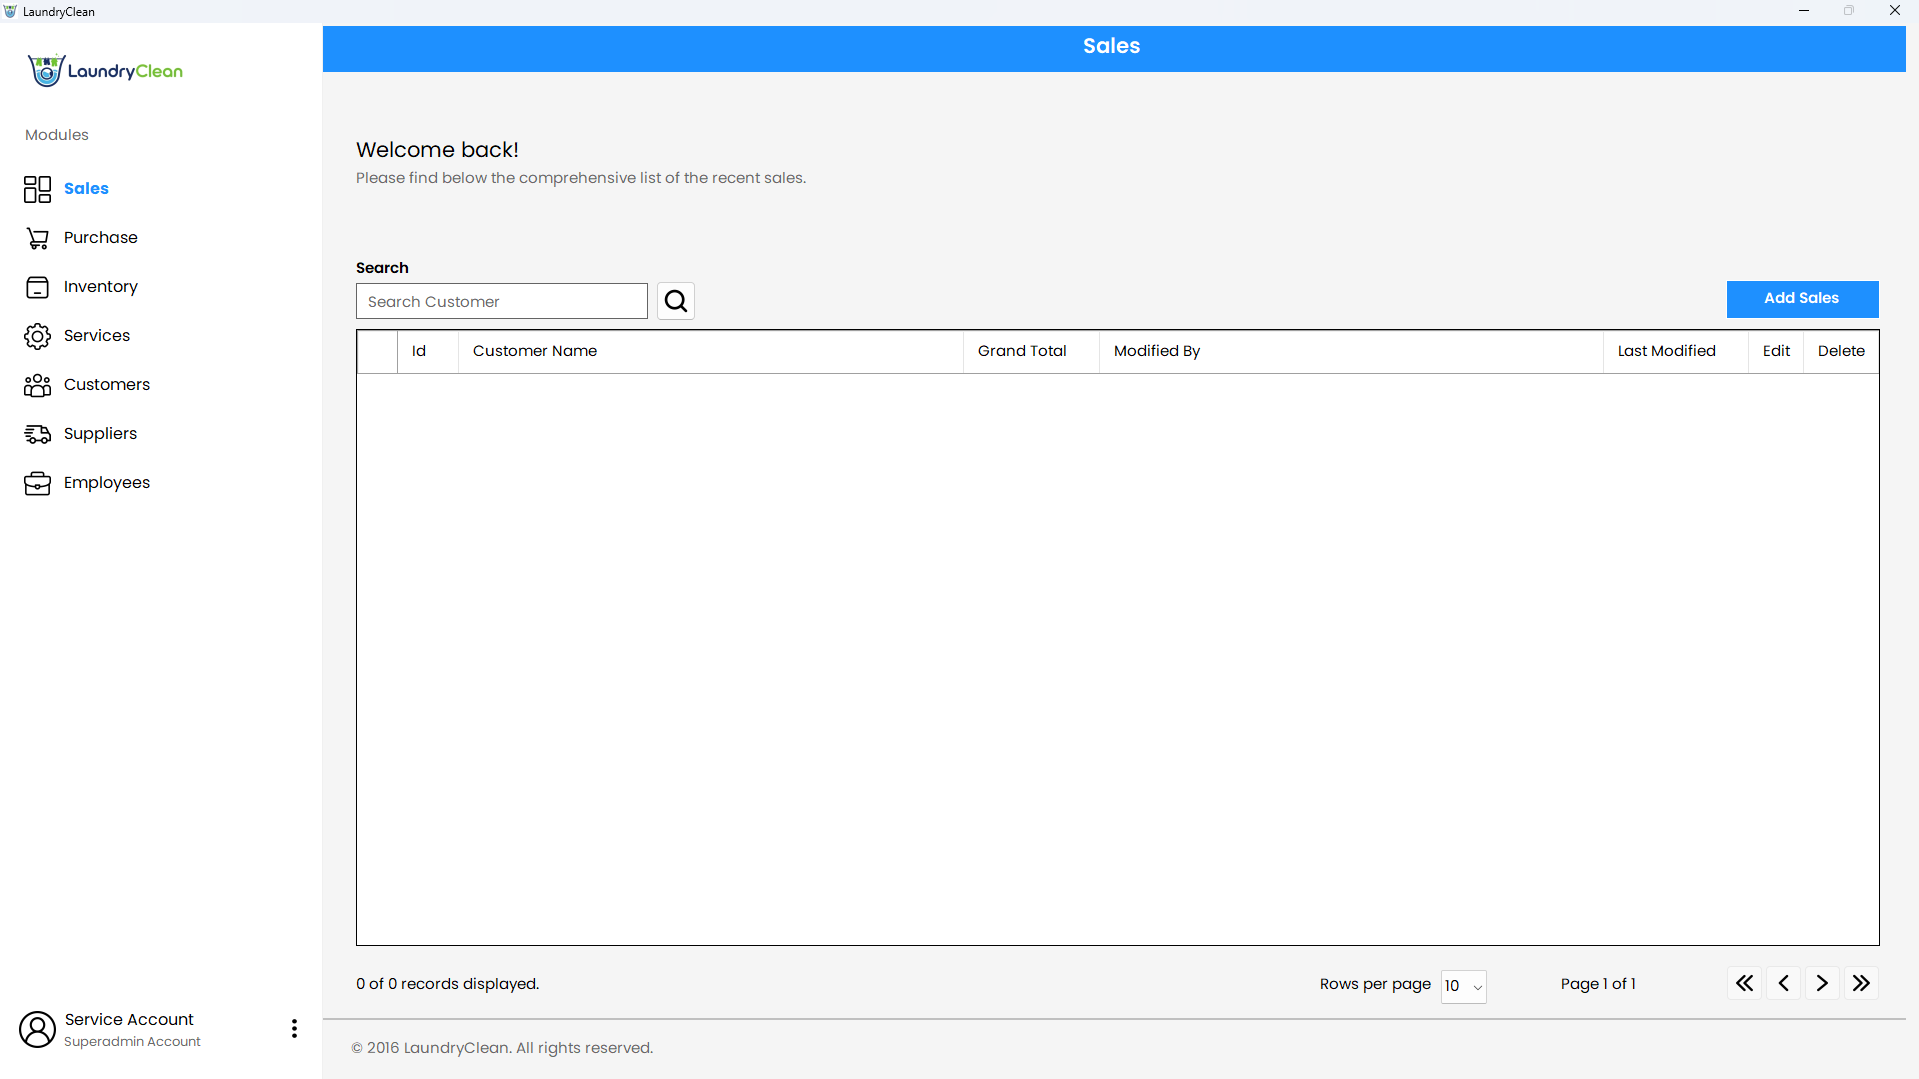This screenshot has height=1079, width=1919.
Task: Click the Suppliers truck icon
Action: (x=37, y=434)
